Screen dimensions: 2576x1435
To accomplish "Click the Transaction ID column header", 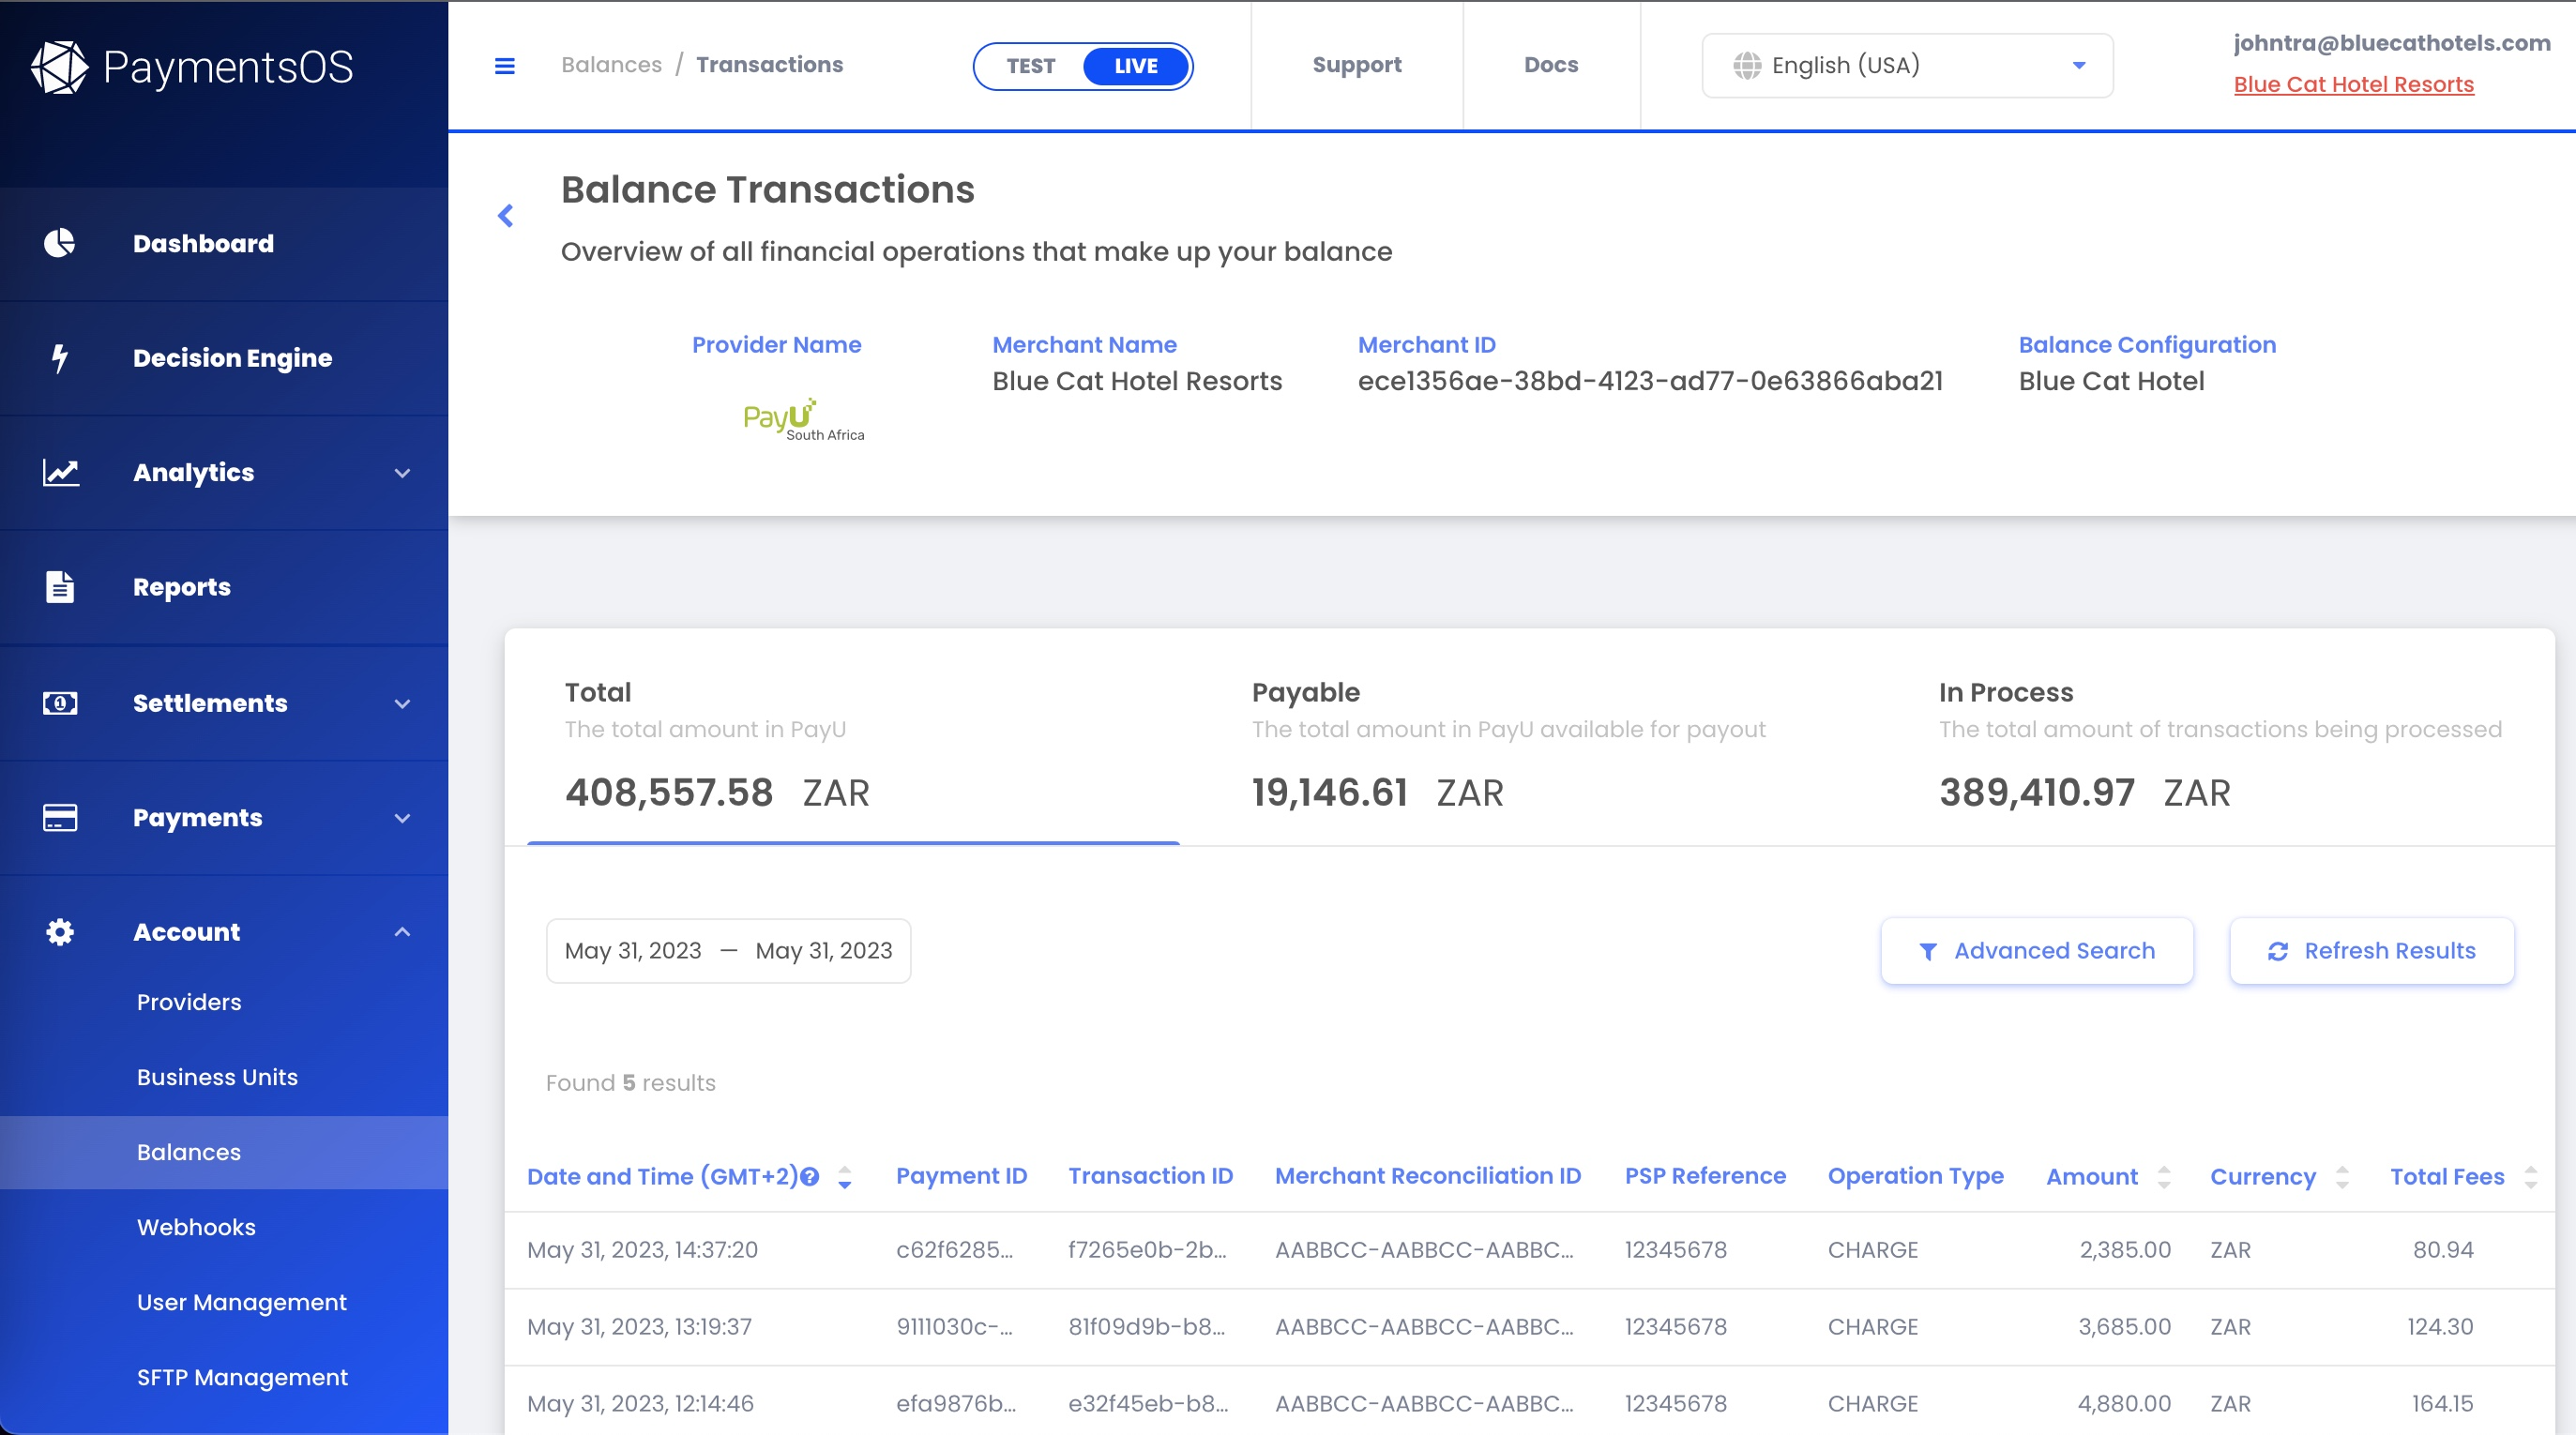I will (1150, 1176).
